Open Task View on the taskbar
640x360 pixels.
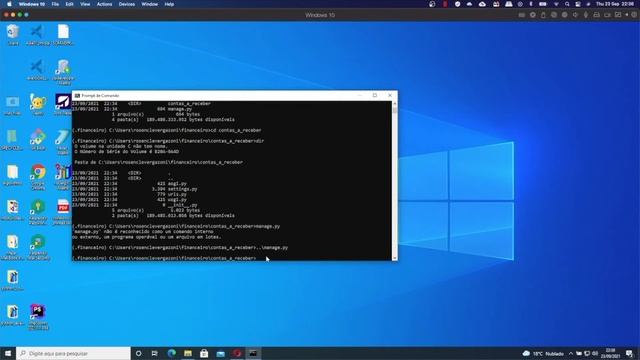click(155, 353)
